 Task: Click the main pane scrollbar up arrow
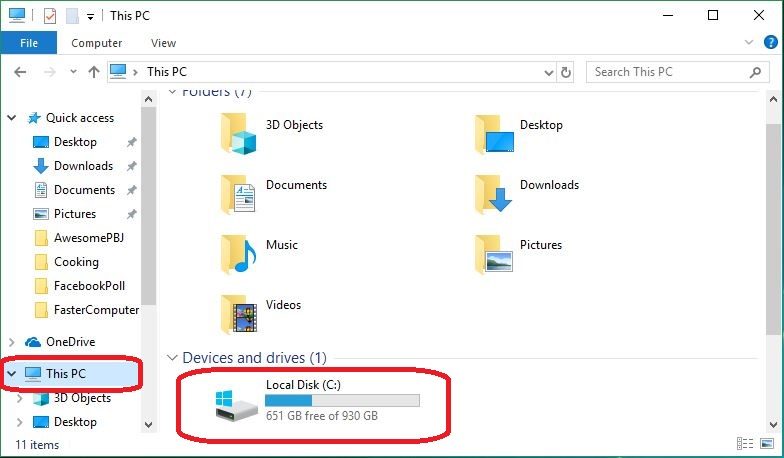(x=773, y=100)
